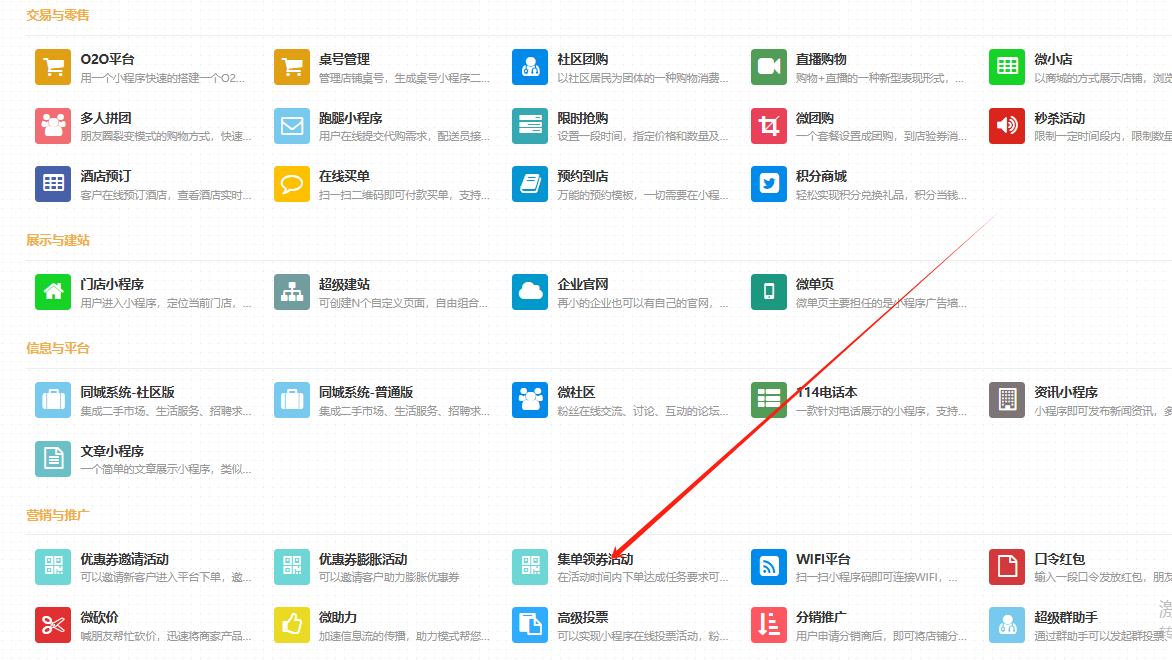Click the 桌号管理 cart icon
Image resolution: width=1172 pixels, height=660 pixels.
point(292,67)
